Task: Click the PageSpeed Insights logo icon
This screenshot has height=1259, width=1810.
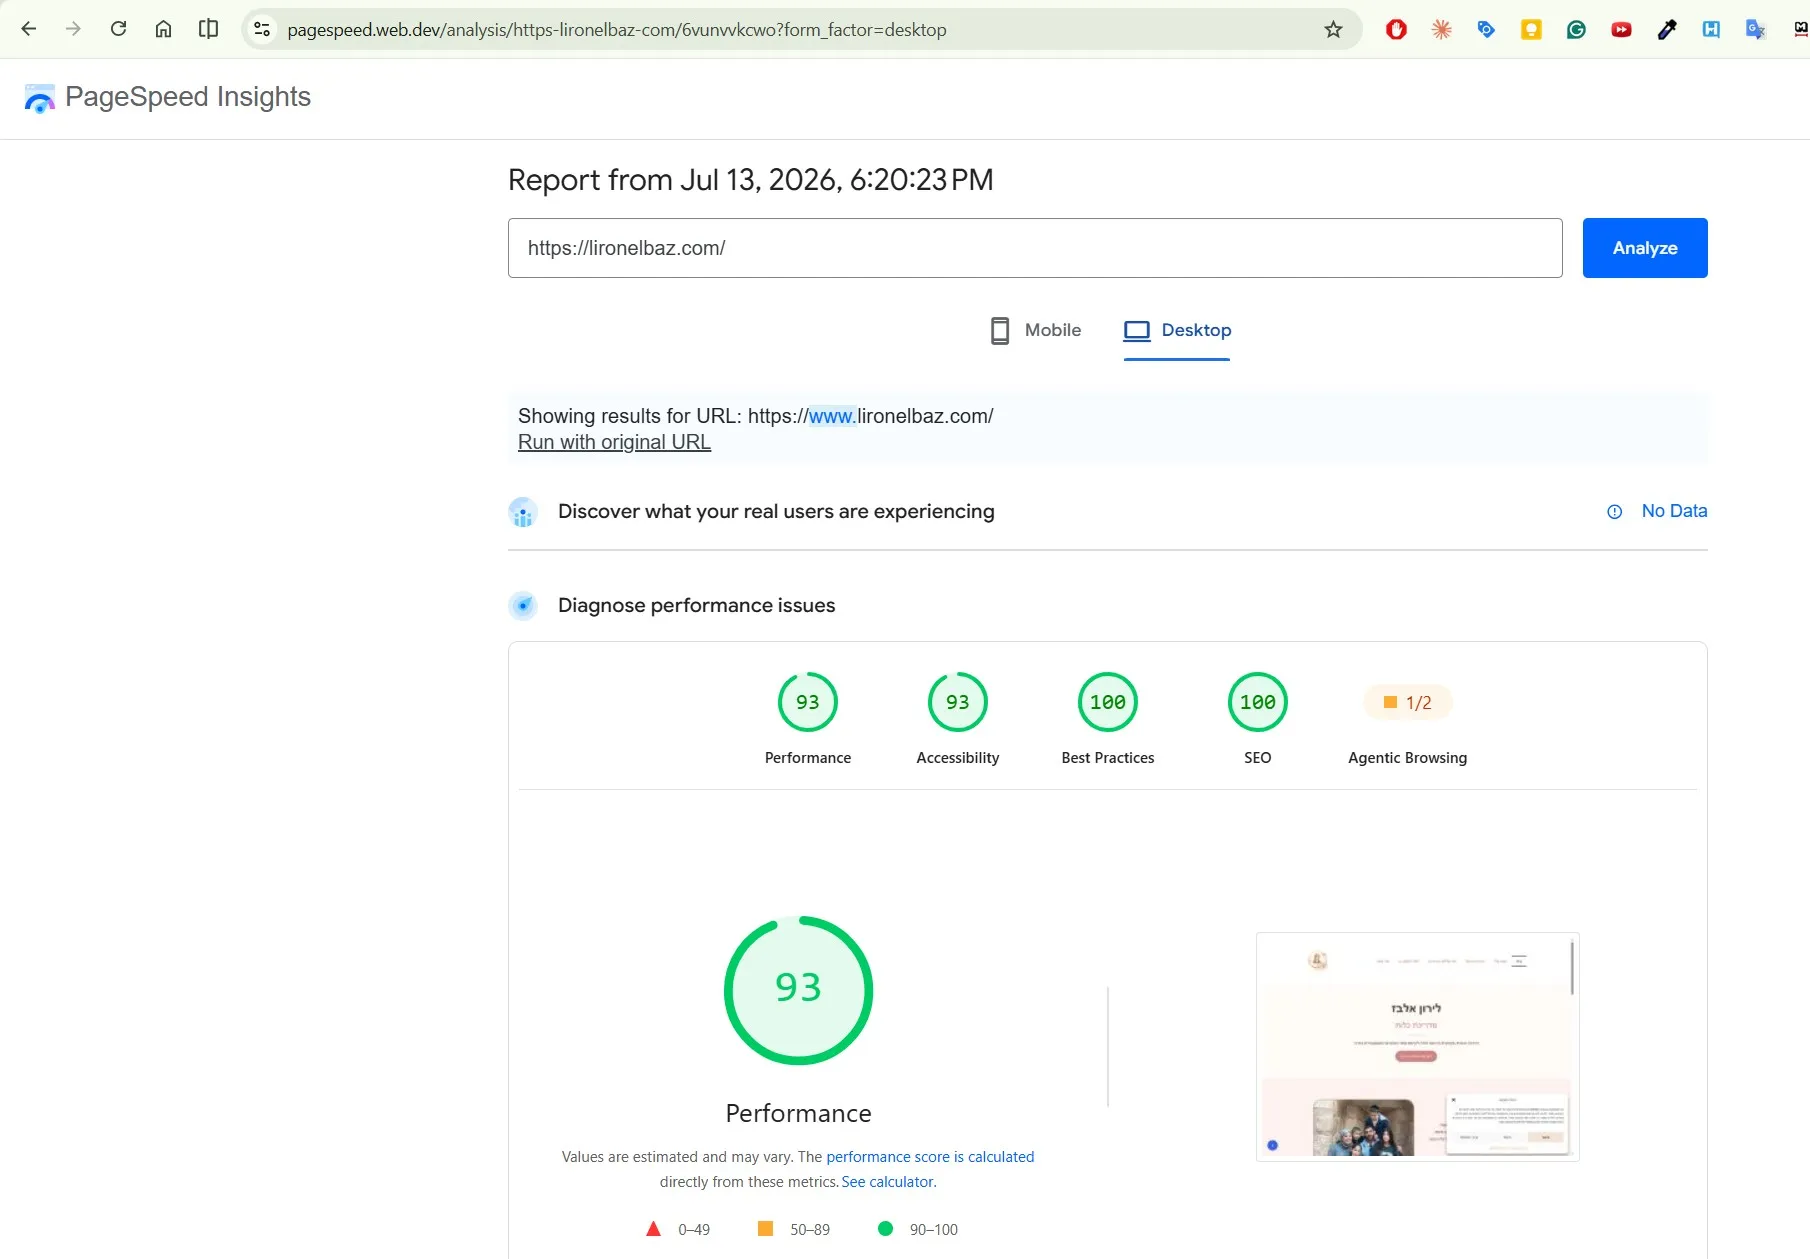Action: pyautogui.click(x=39, y=98)
